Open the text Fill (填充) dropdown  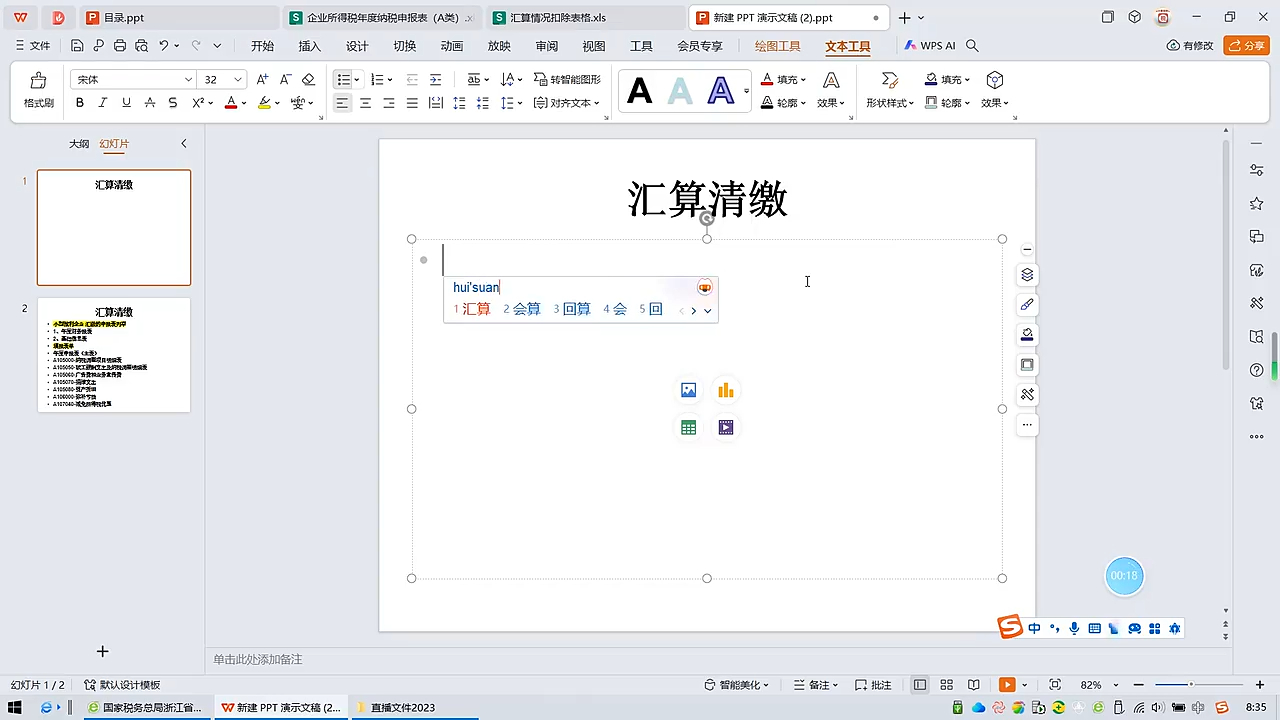(x=784, y=80)
